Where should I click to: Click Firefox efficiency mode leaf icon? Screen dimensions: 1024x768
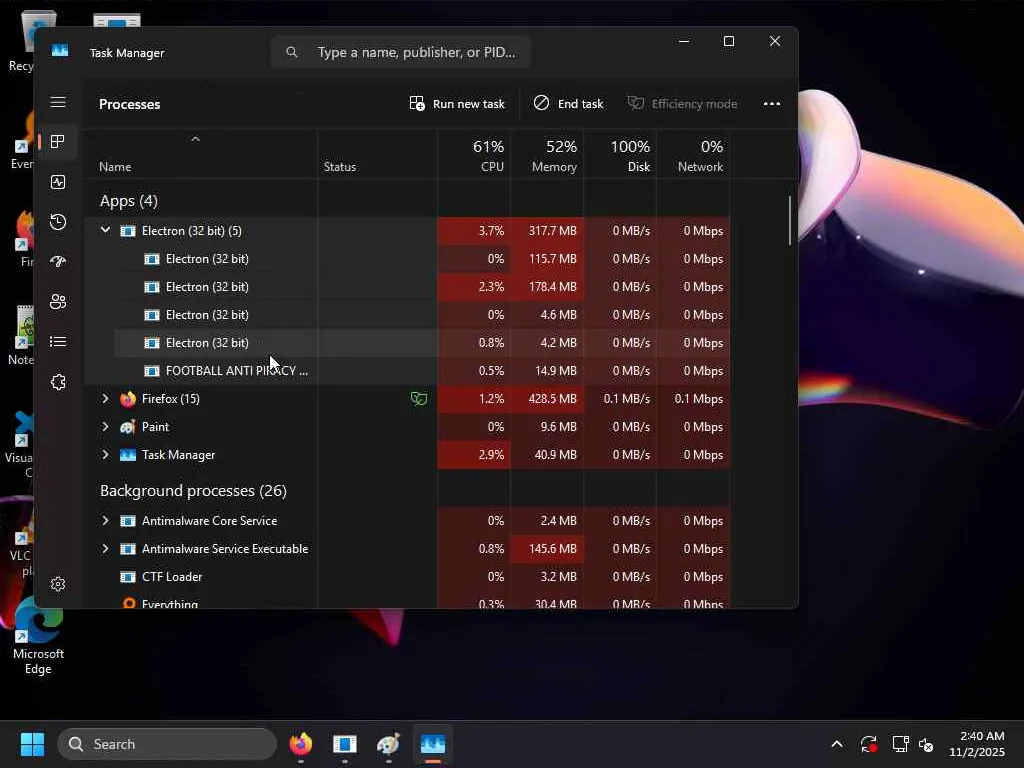click(x=419, y=398)
